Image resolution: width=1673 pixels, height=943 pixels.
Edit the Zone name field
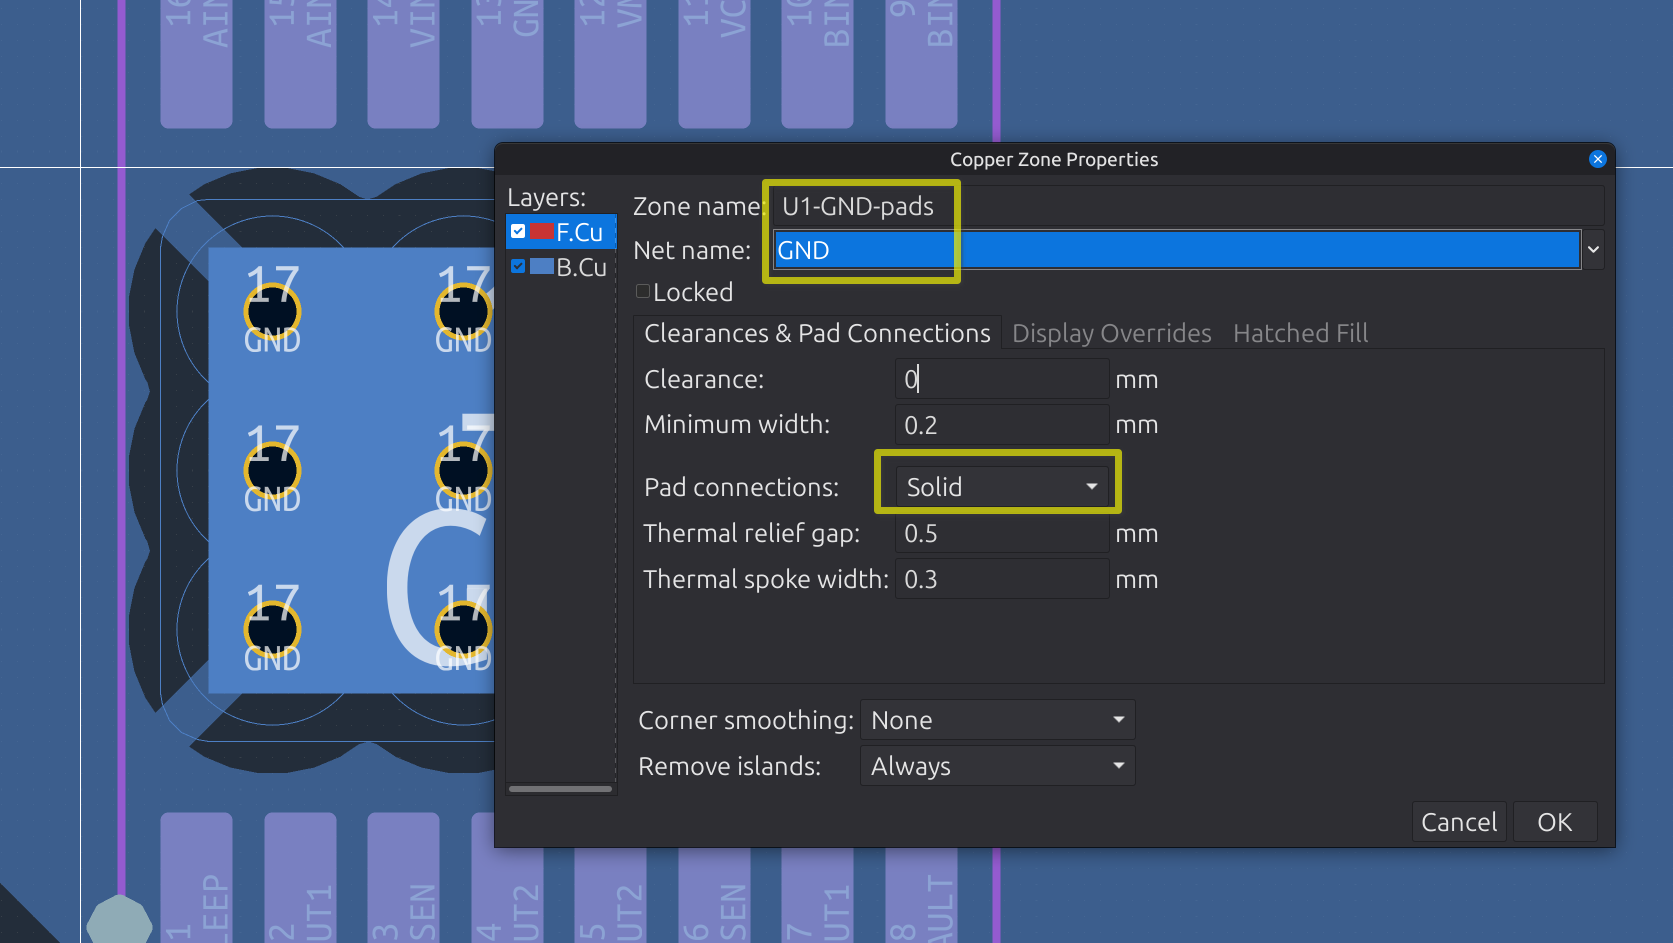pos(1187,206)
